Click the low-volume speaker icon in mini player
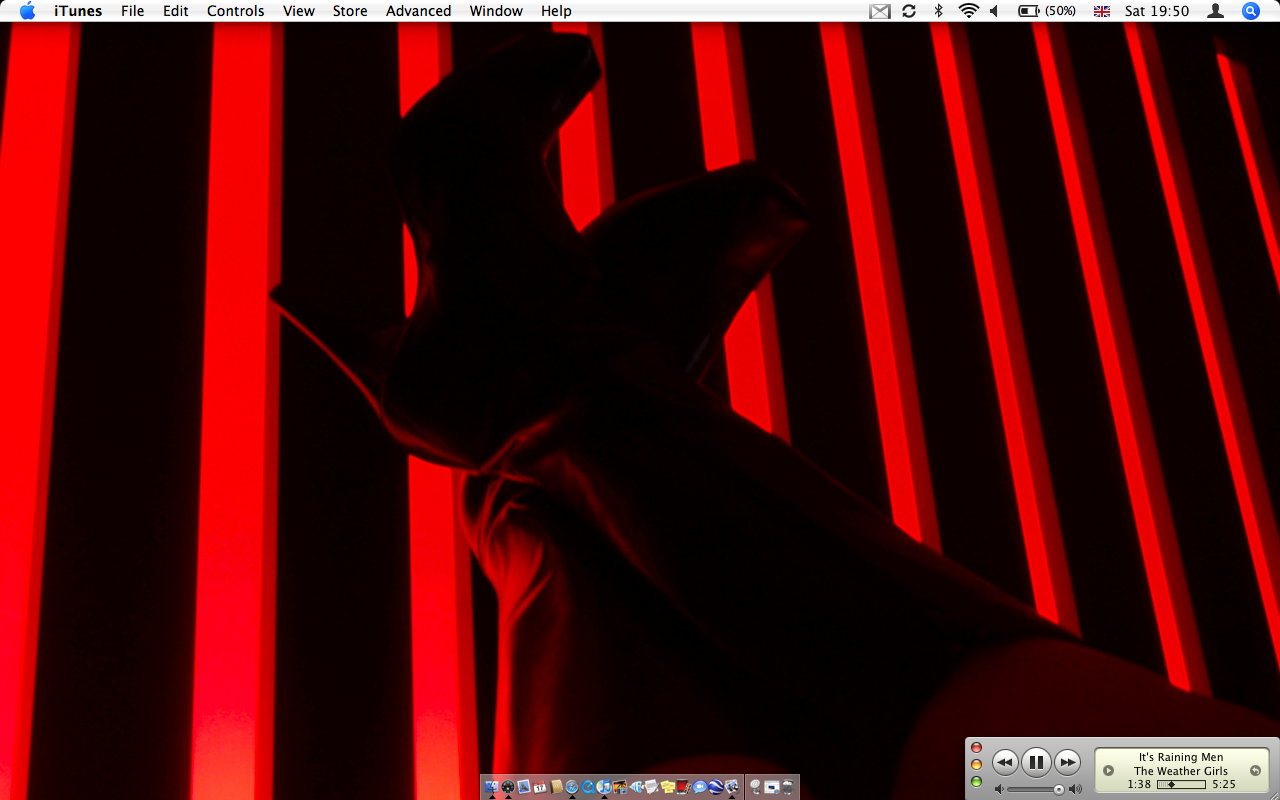The height and width of the screenshot is (800, 1280). point(999,790)
